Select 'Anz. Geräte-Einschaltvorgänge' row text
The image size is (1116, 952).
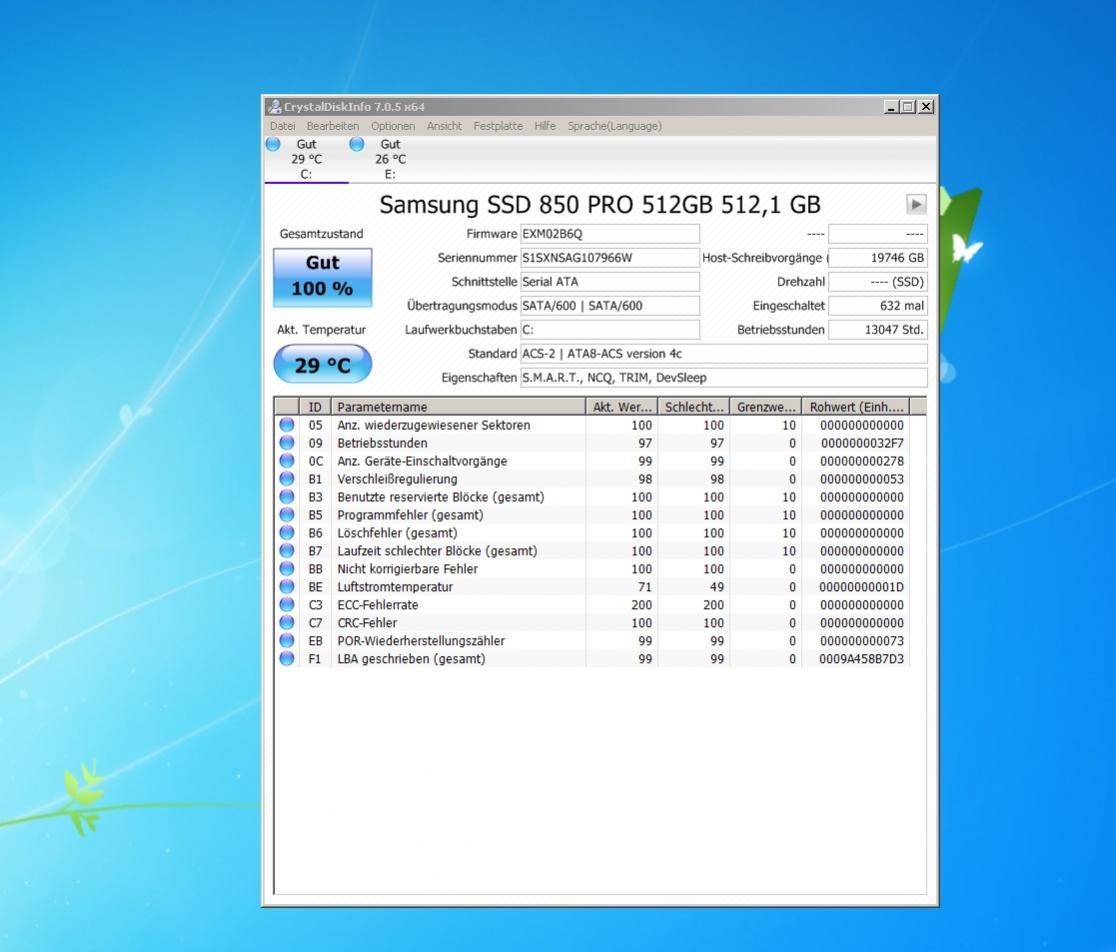[422, 461]
